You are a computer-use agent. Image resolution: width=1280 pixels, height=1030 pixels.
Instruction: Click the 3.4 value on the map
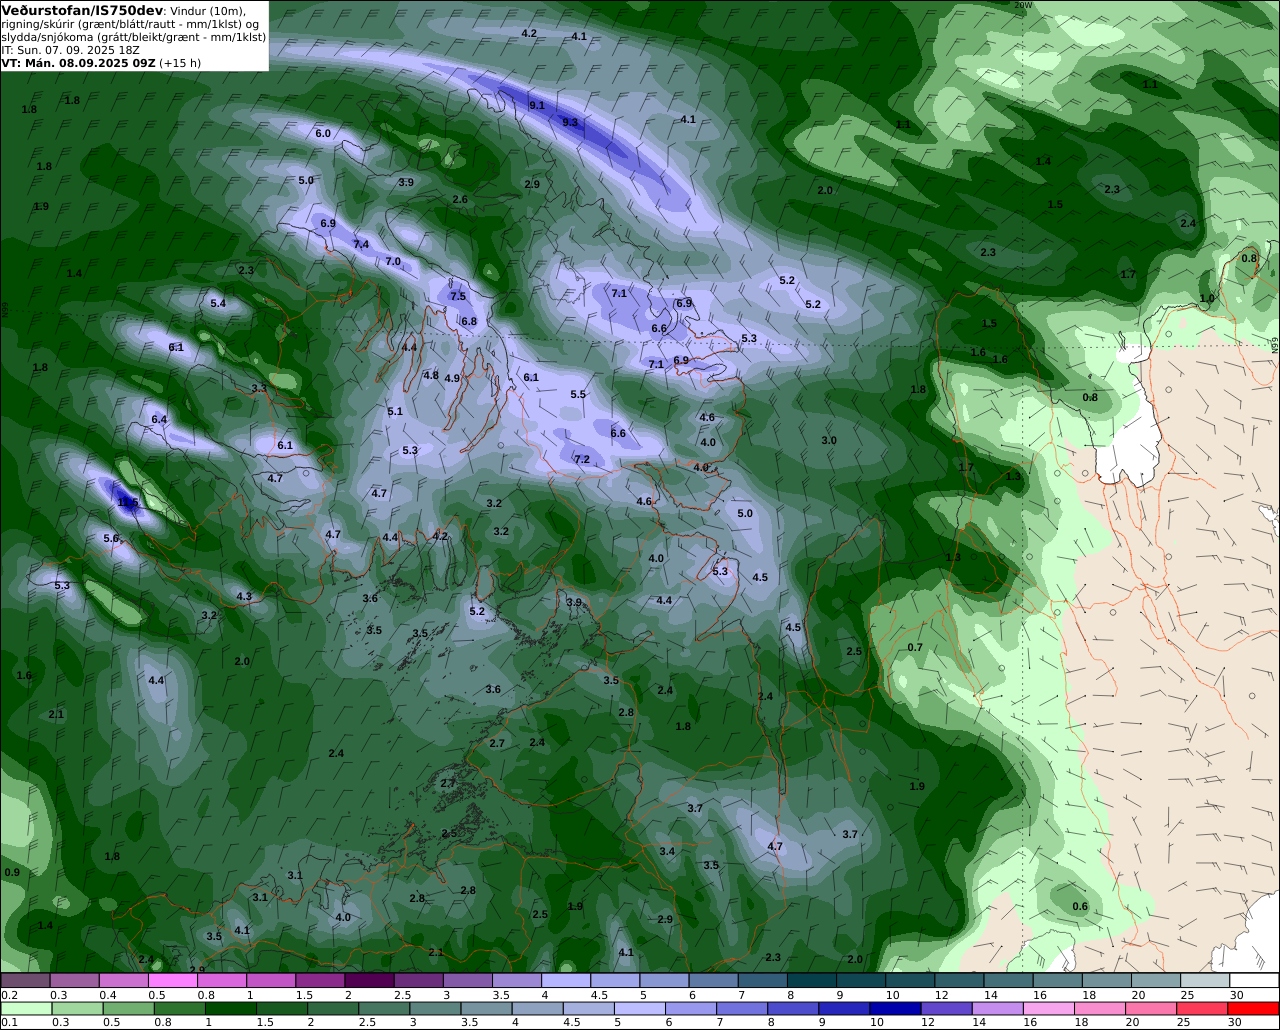tap(667, 851)
